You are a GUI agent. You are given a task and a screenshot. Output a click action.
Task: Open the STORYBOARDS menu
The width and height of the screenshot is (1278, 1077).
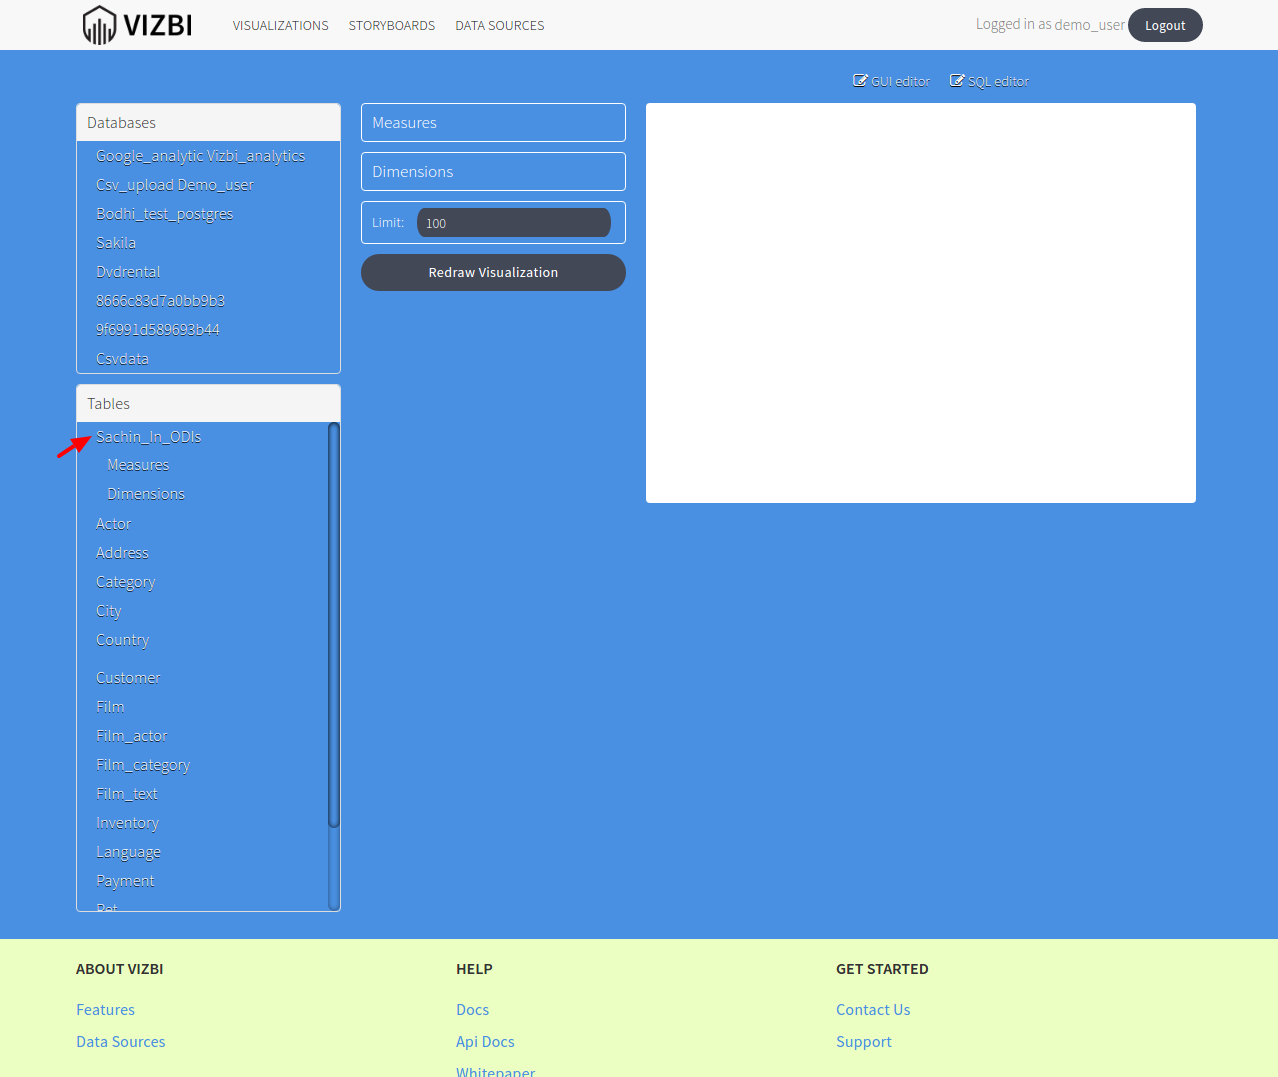point(391,25)
